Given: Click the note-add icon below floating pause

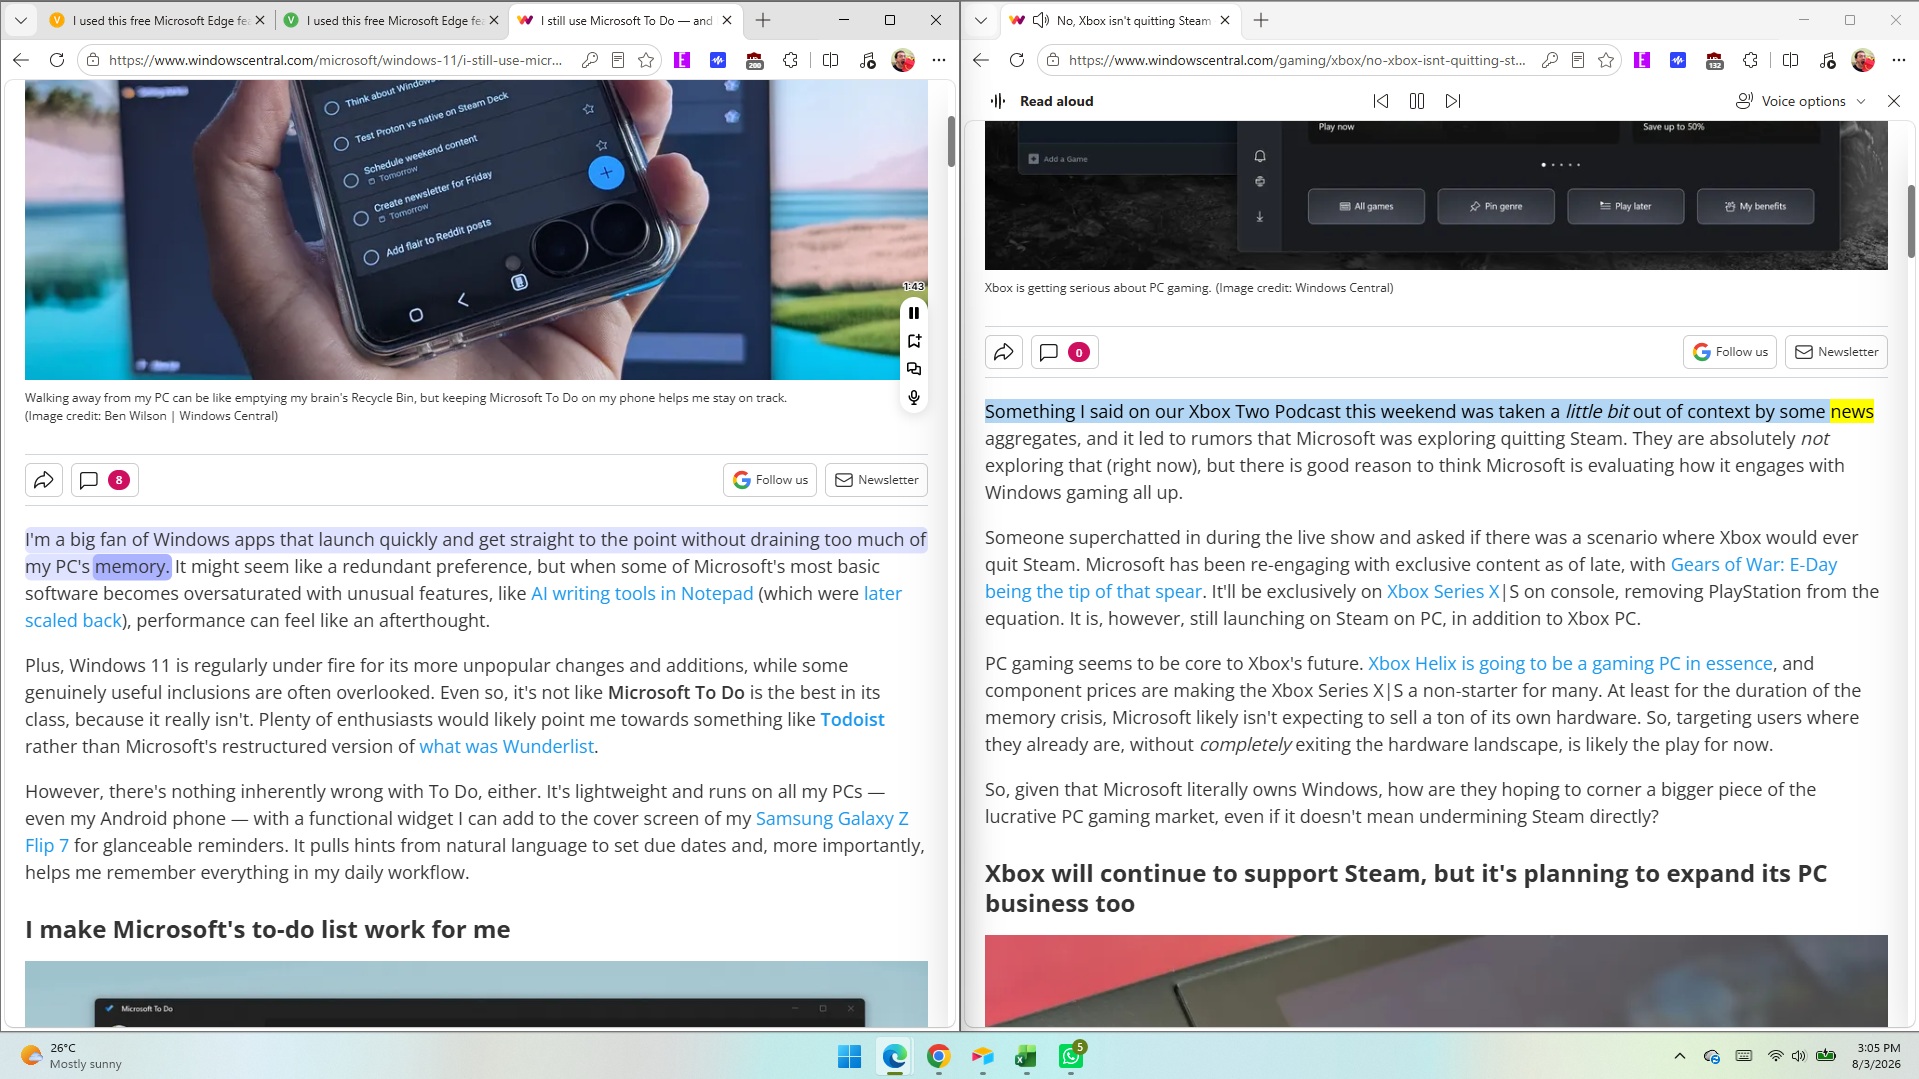Looking at the screenshot, I should tap(914, 341).
